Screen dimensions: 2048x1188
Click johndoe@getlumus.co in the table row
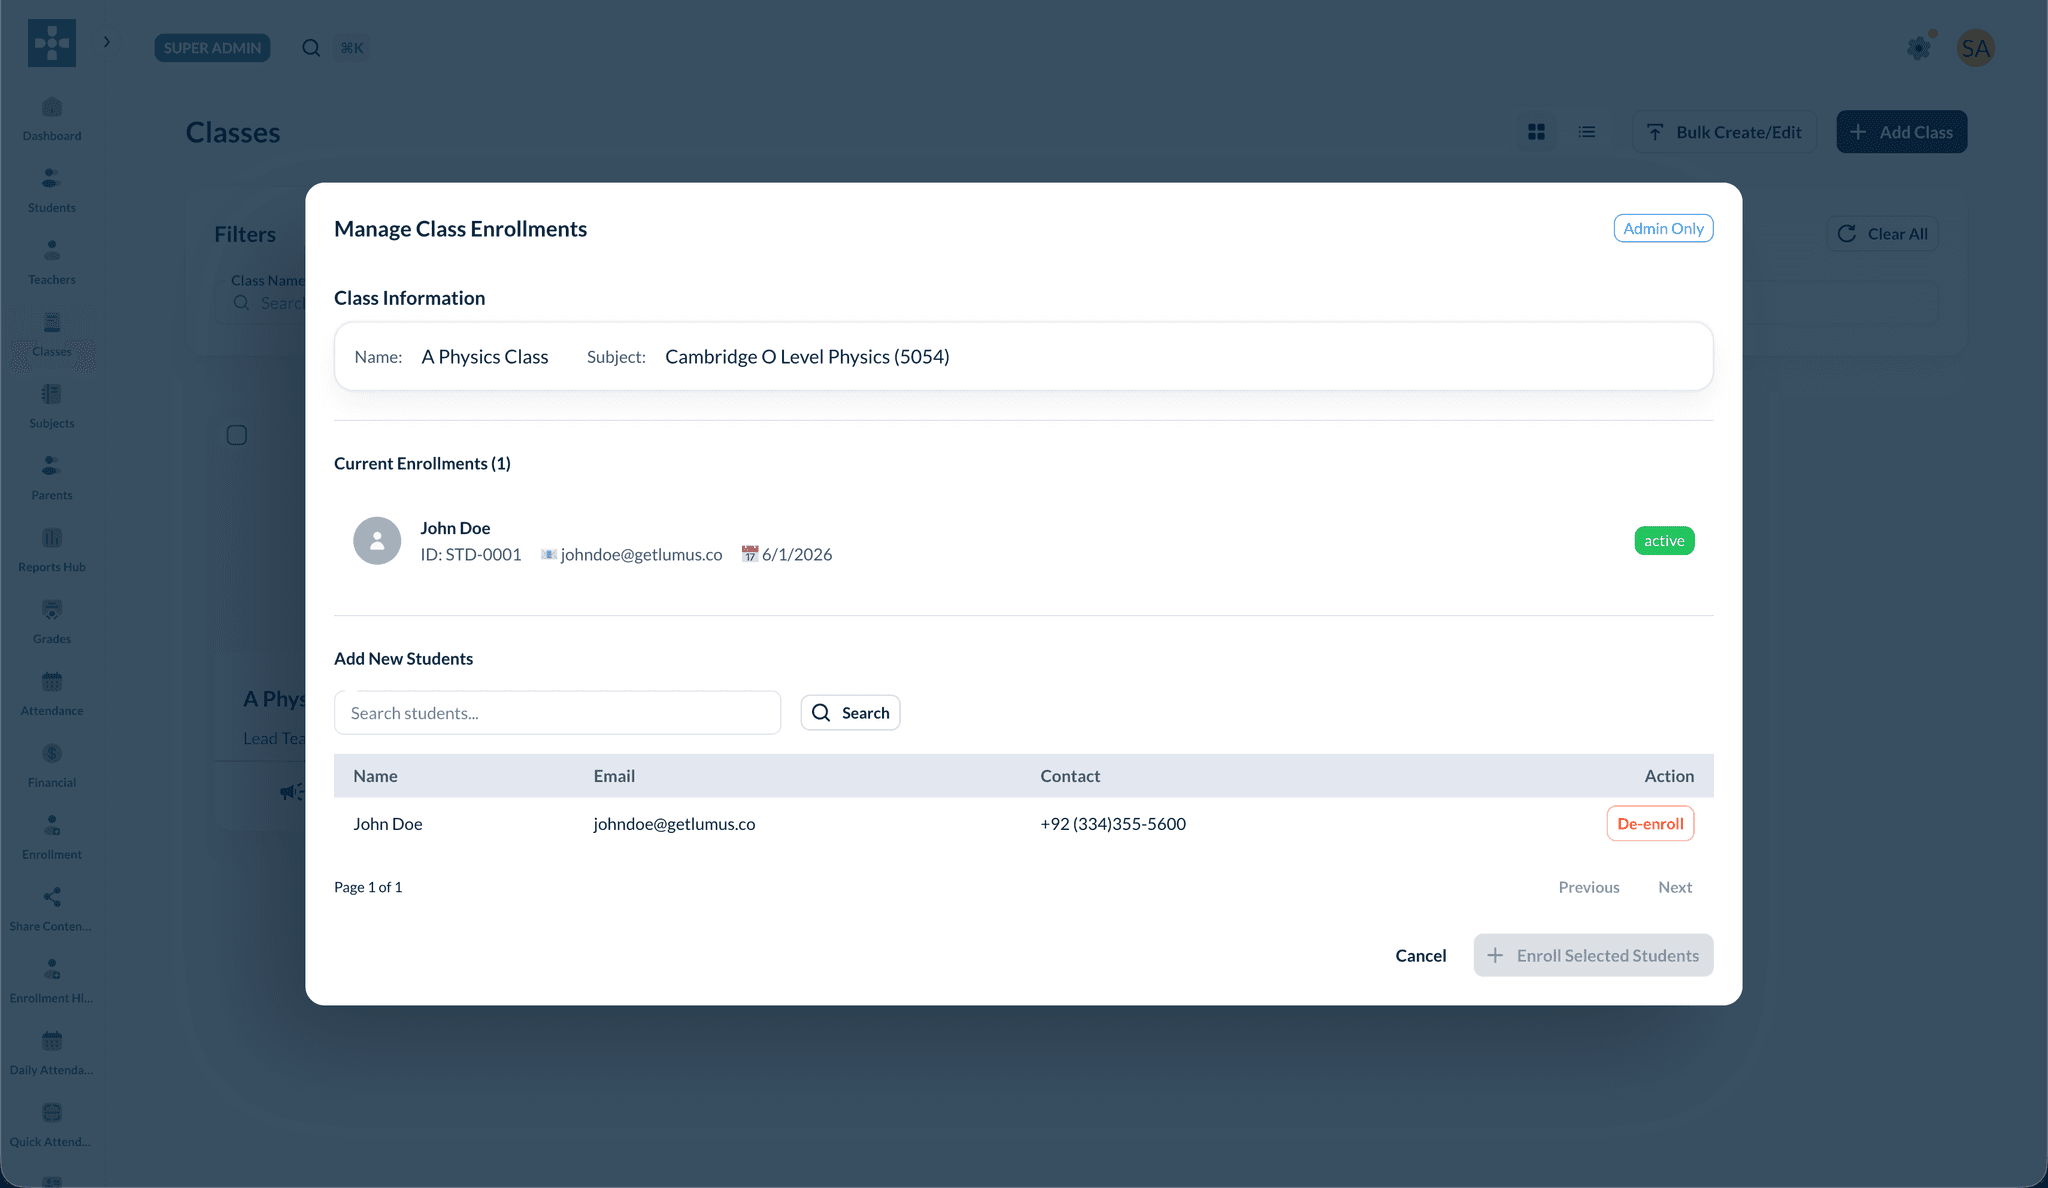coord(674,824)
